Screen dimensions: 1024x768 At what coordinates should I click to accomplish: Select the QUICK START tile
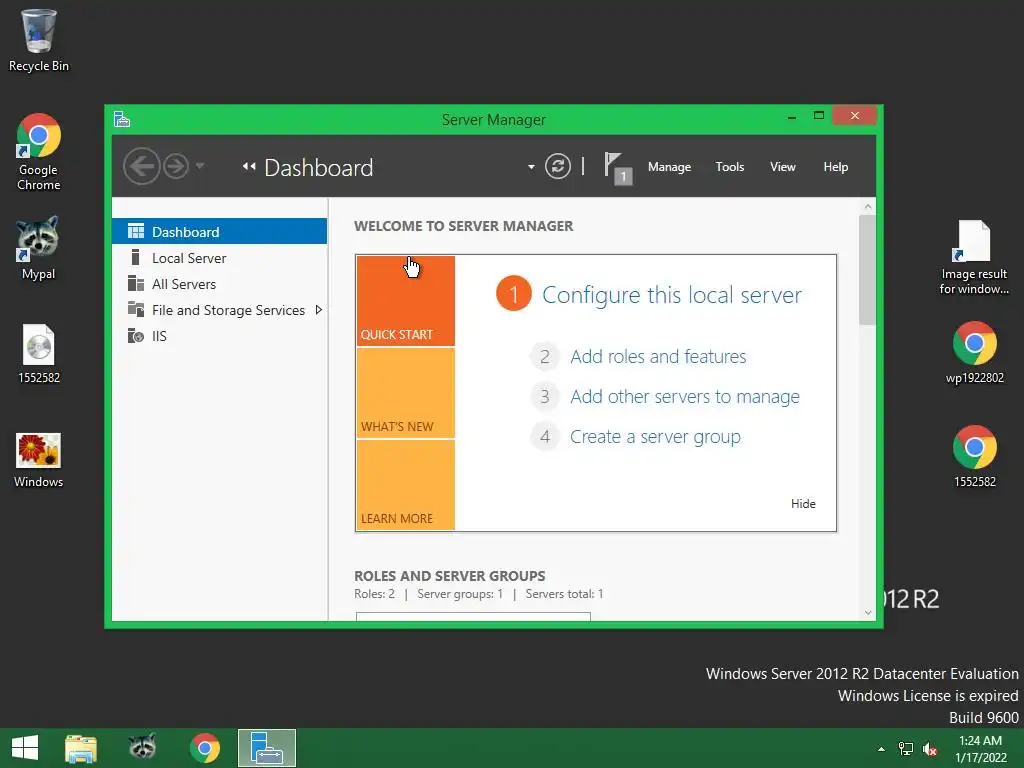(x=406, y=300)
